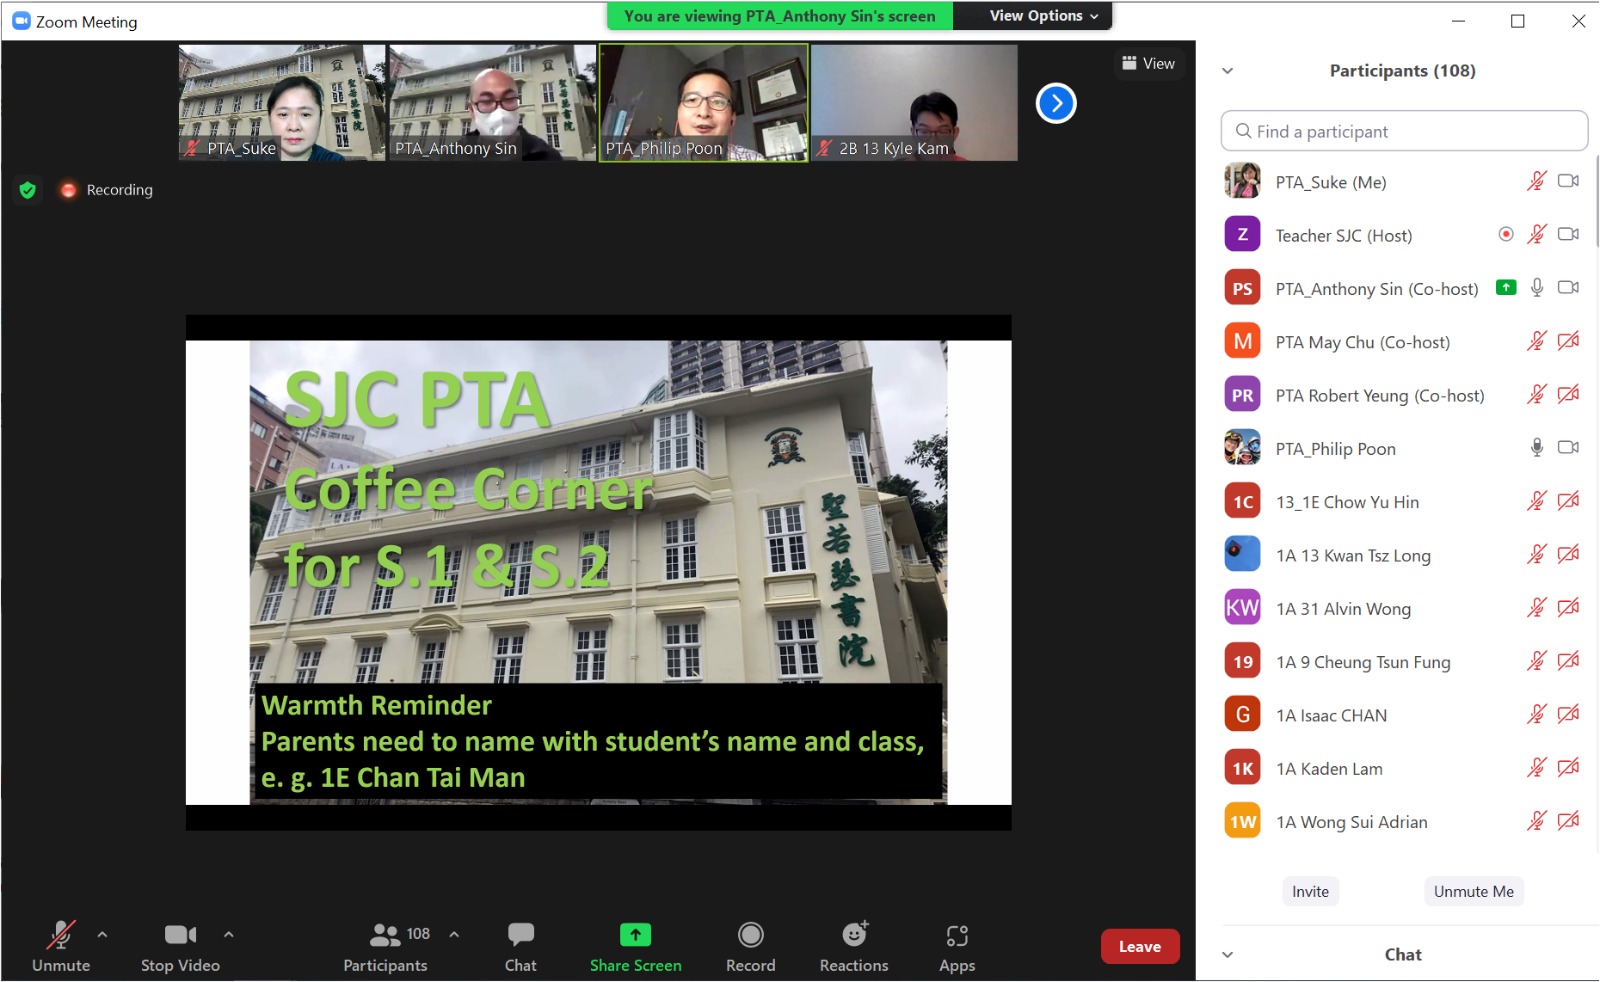Expand the Chat panel header
This screenshot has width=1600, height=982.
pos(1228,955)
